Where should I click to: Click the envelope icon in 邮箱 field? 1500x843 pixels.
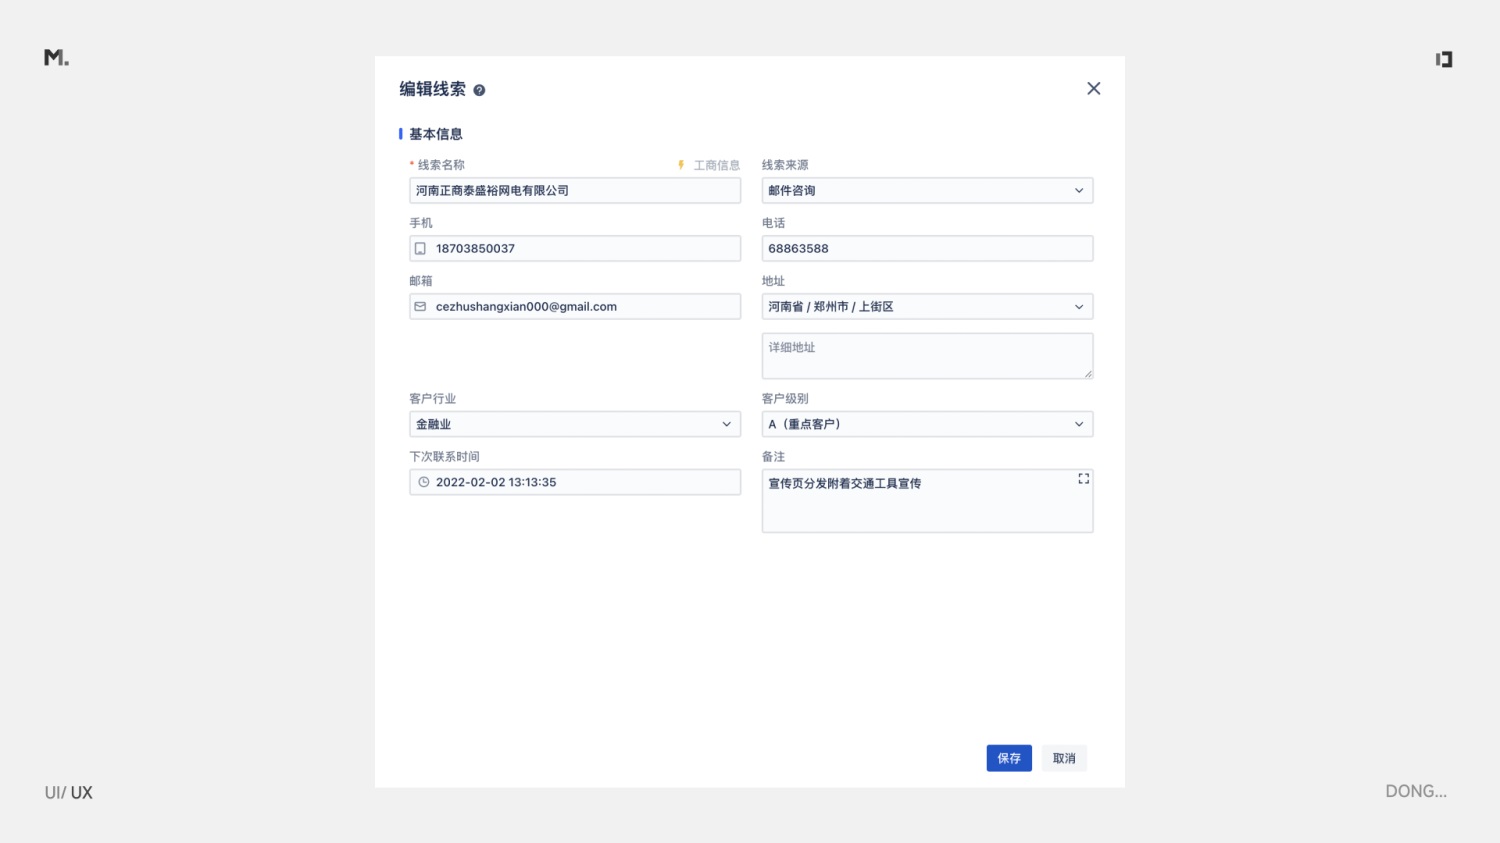tap(421, 307)
